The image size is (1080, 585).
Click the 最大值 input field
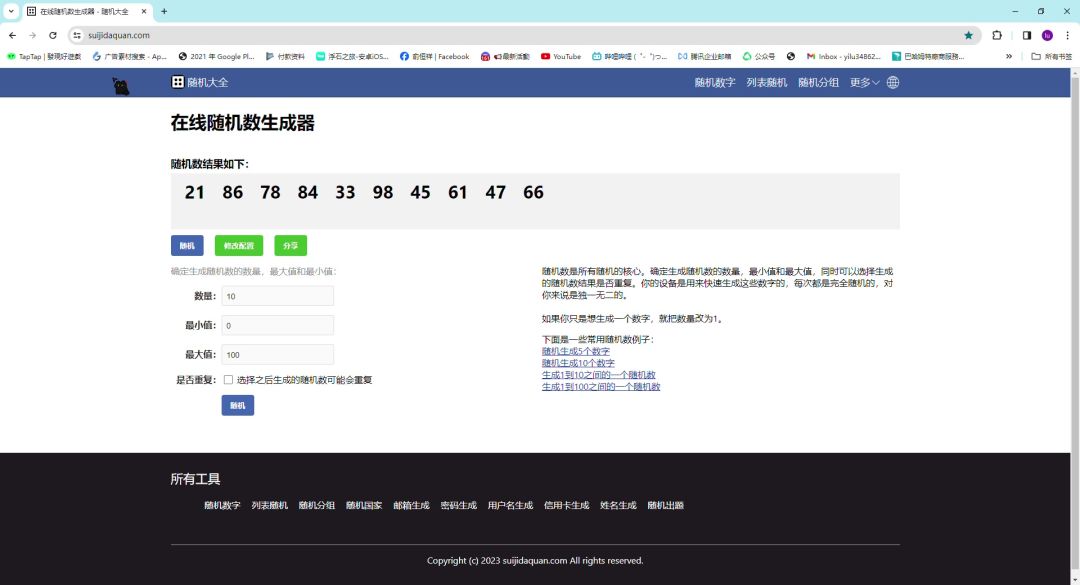click(277, 354)
